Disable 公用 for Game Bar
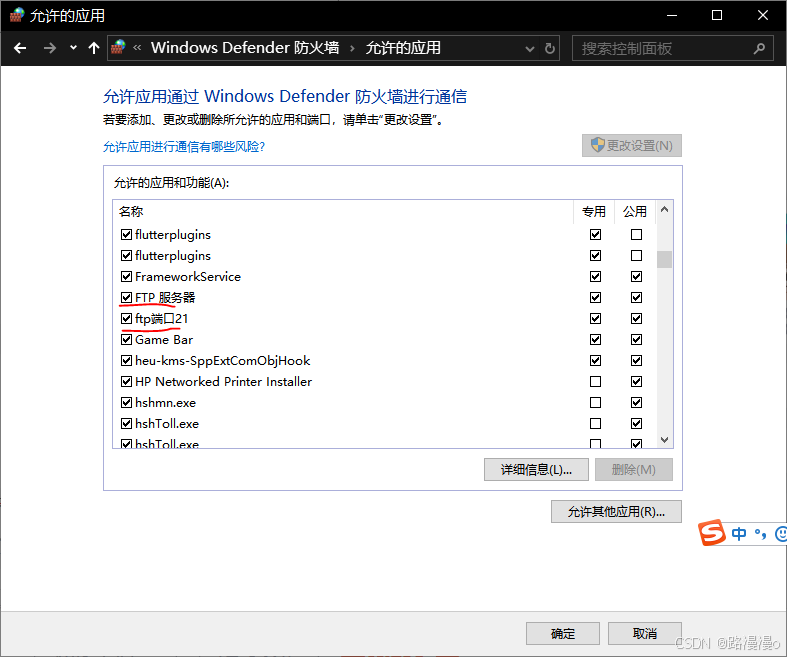Image resolution: width=787 pixels, height=657 pixels. pyautogui.click(x=636, y=340)
